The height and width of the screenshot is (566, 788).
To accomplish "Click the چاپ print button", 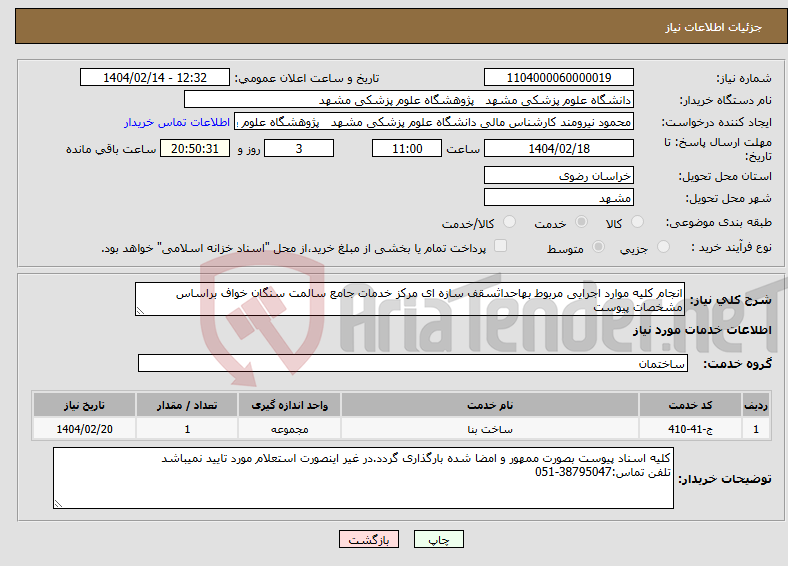I will point(439,539).
